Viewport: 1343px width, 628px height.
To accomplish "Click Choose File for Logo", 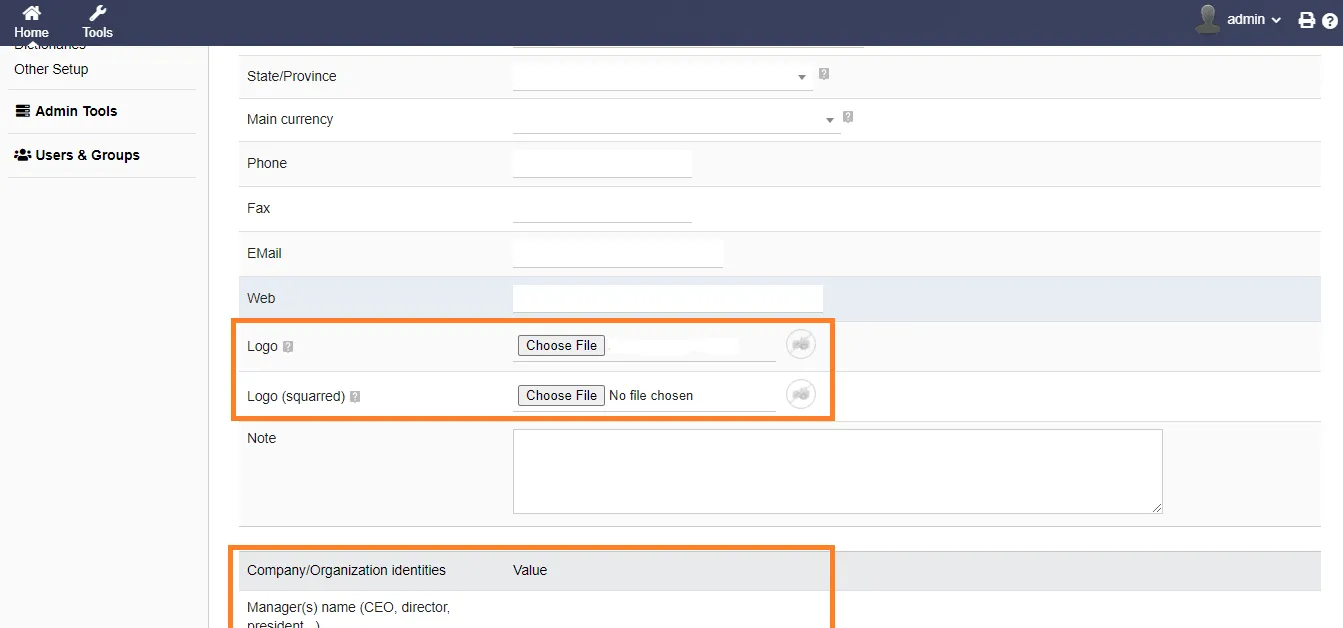I will 561,345.
